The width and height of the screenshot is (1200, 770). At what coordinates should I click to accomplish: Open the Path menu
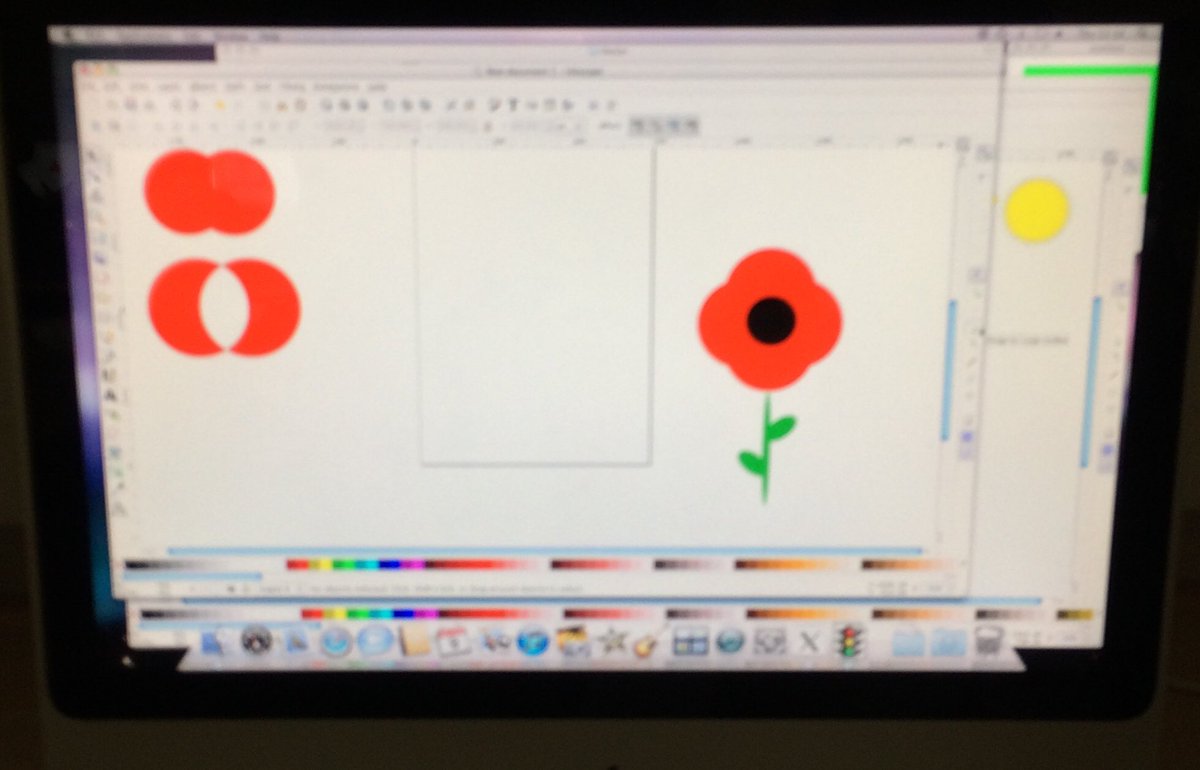[235, 87]
